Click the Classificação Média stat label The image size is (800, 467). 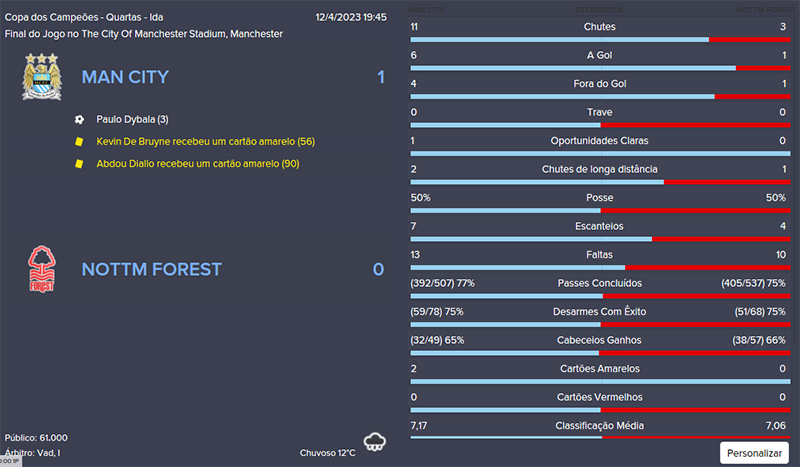coord(600,426)
